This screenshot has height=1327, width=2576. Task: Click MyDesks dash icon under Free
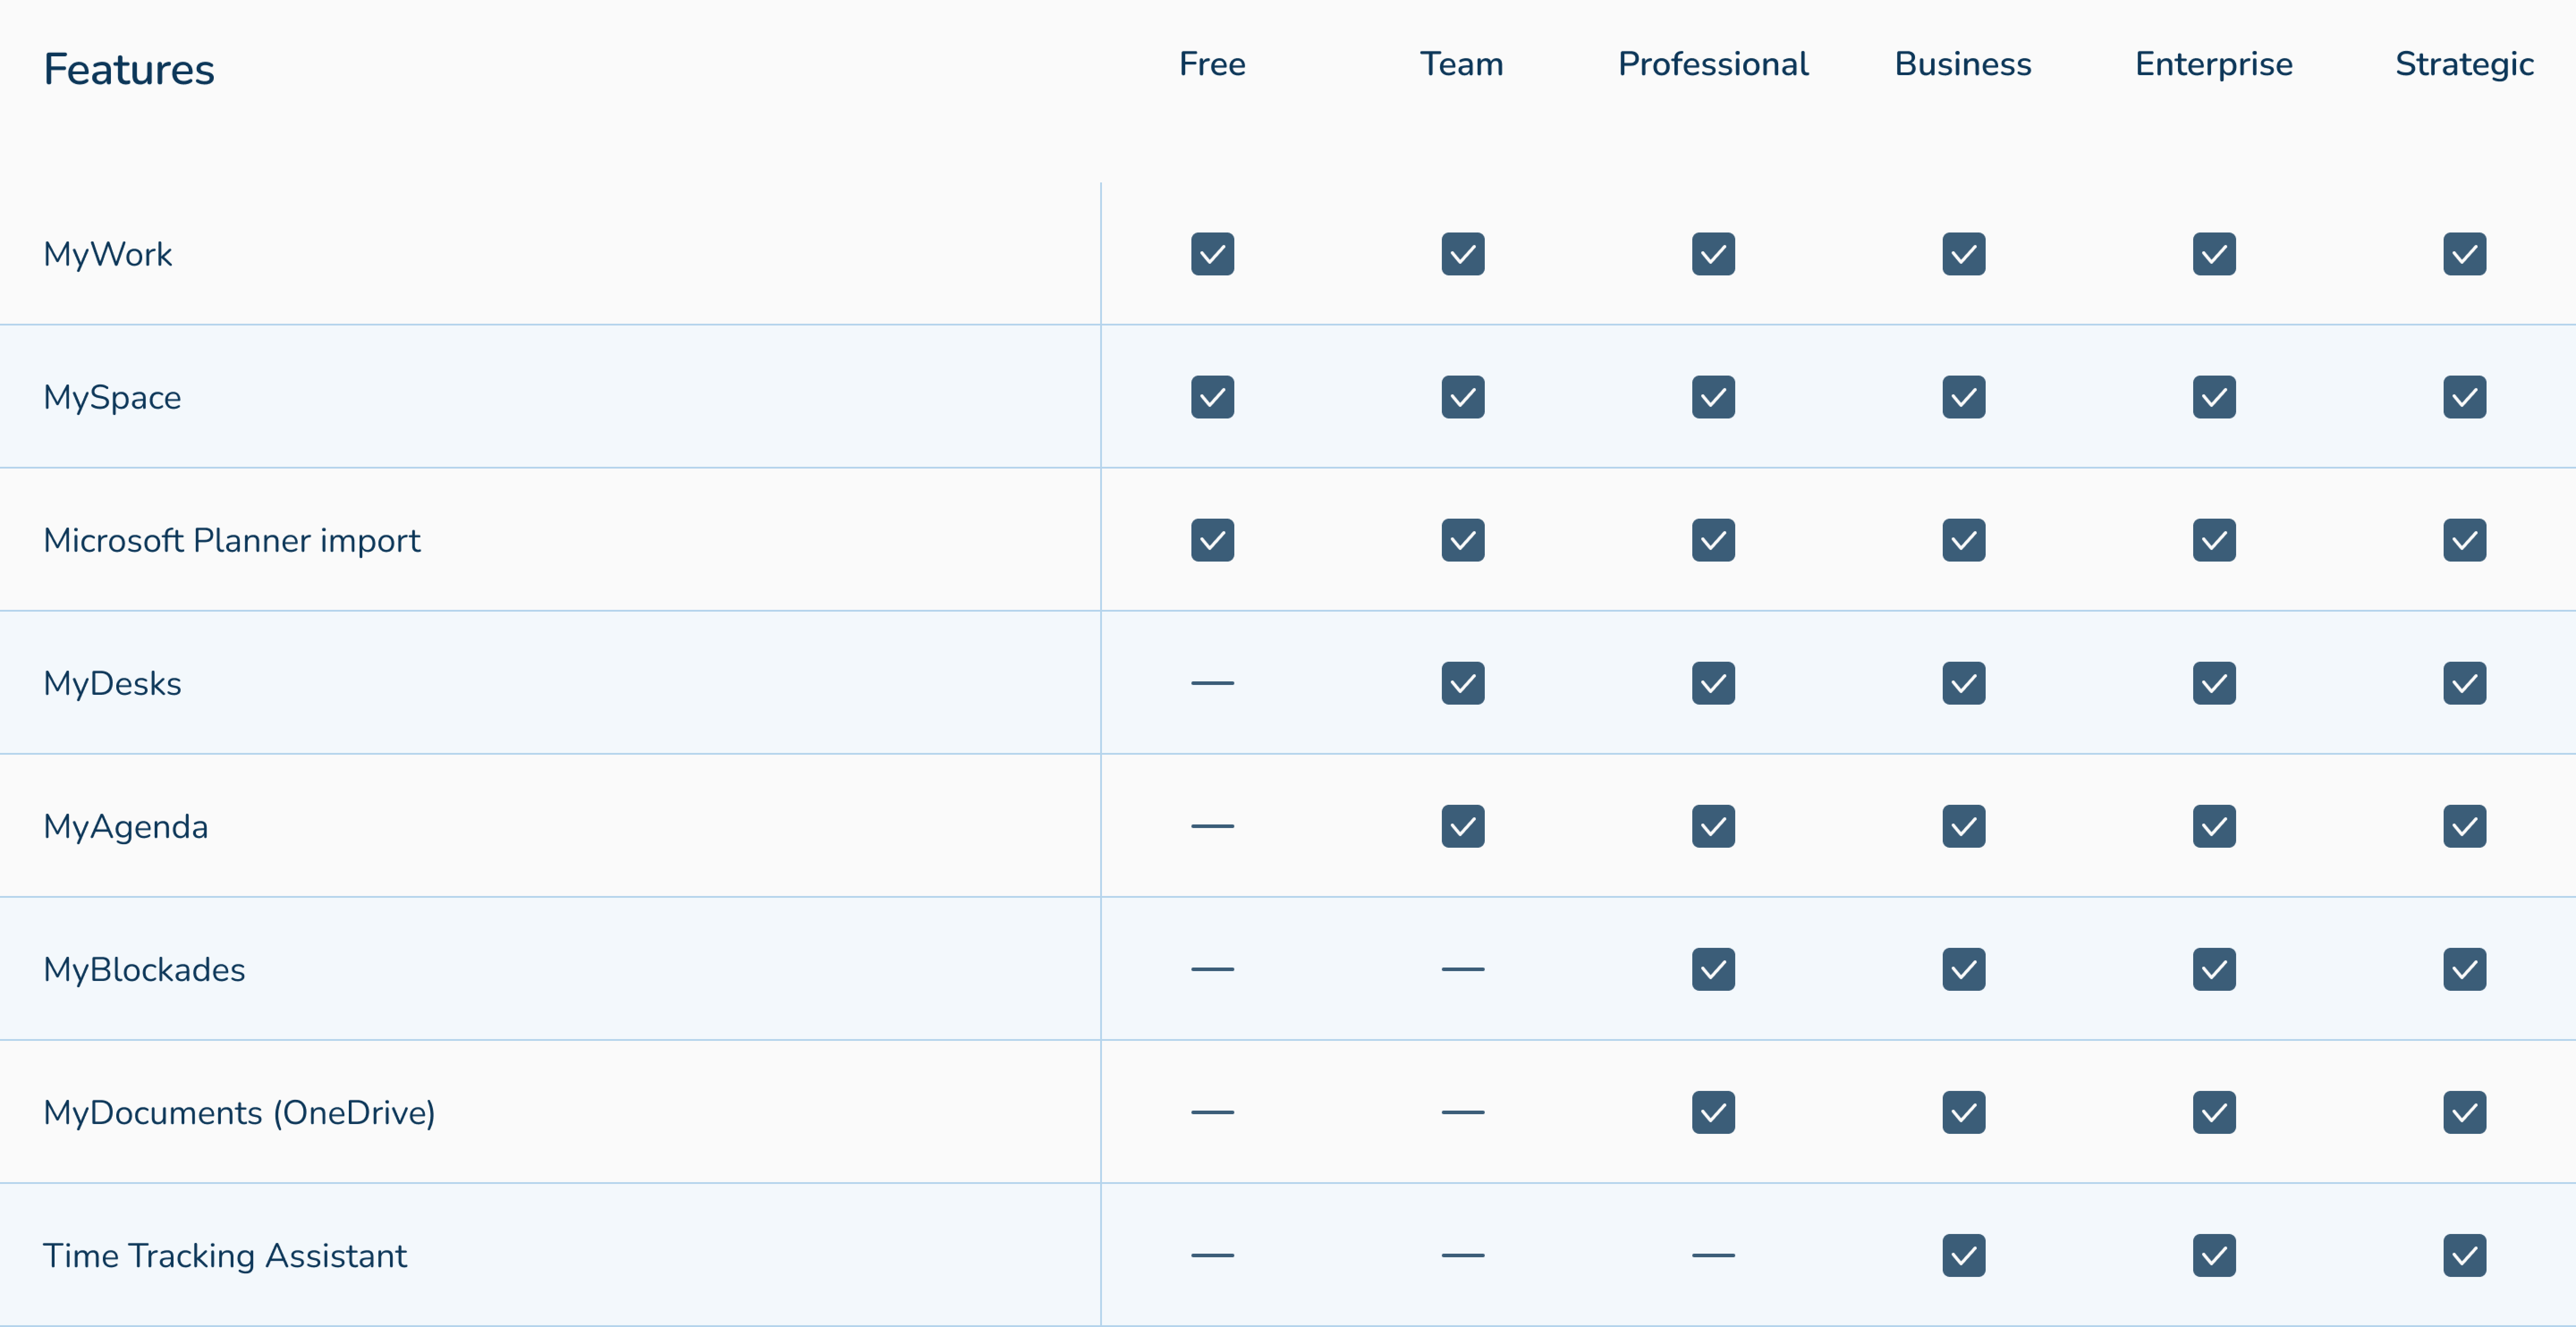tap(1212, 683)
